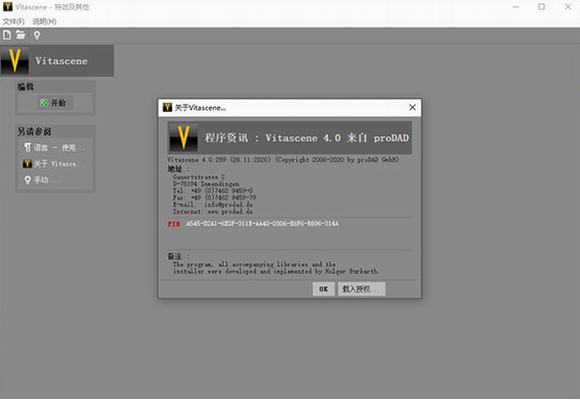Click the large V logo in the dialog banner

click(183, 137)
